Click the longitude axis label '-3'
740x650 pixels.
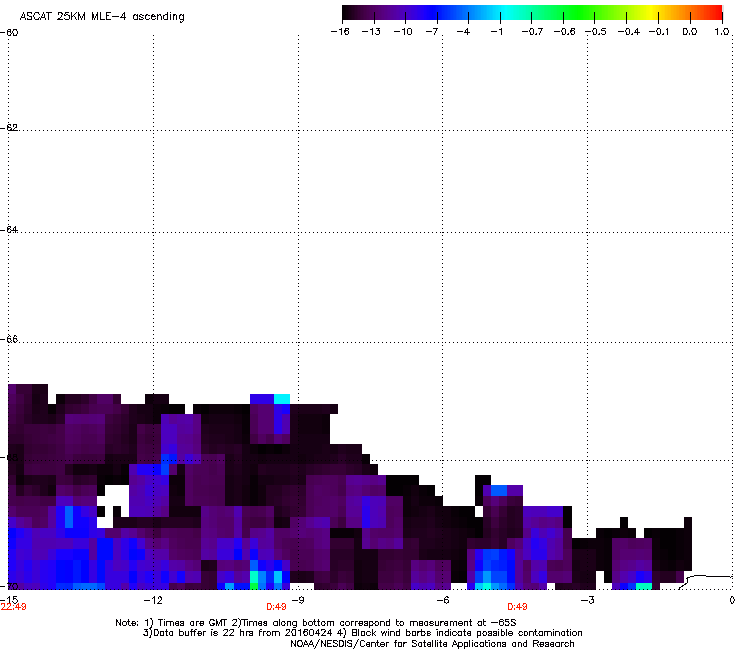587,600
